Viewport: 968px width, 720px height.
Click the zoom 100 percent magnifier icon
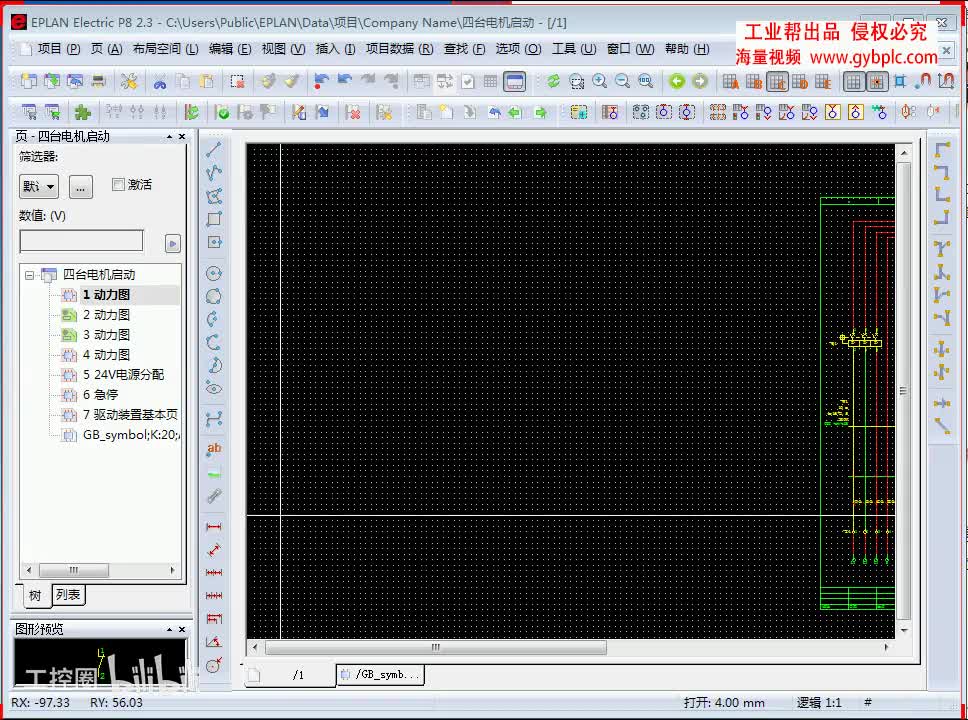[646, 81]
